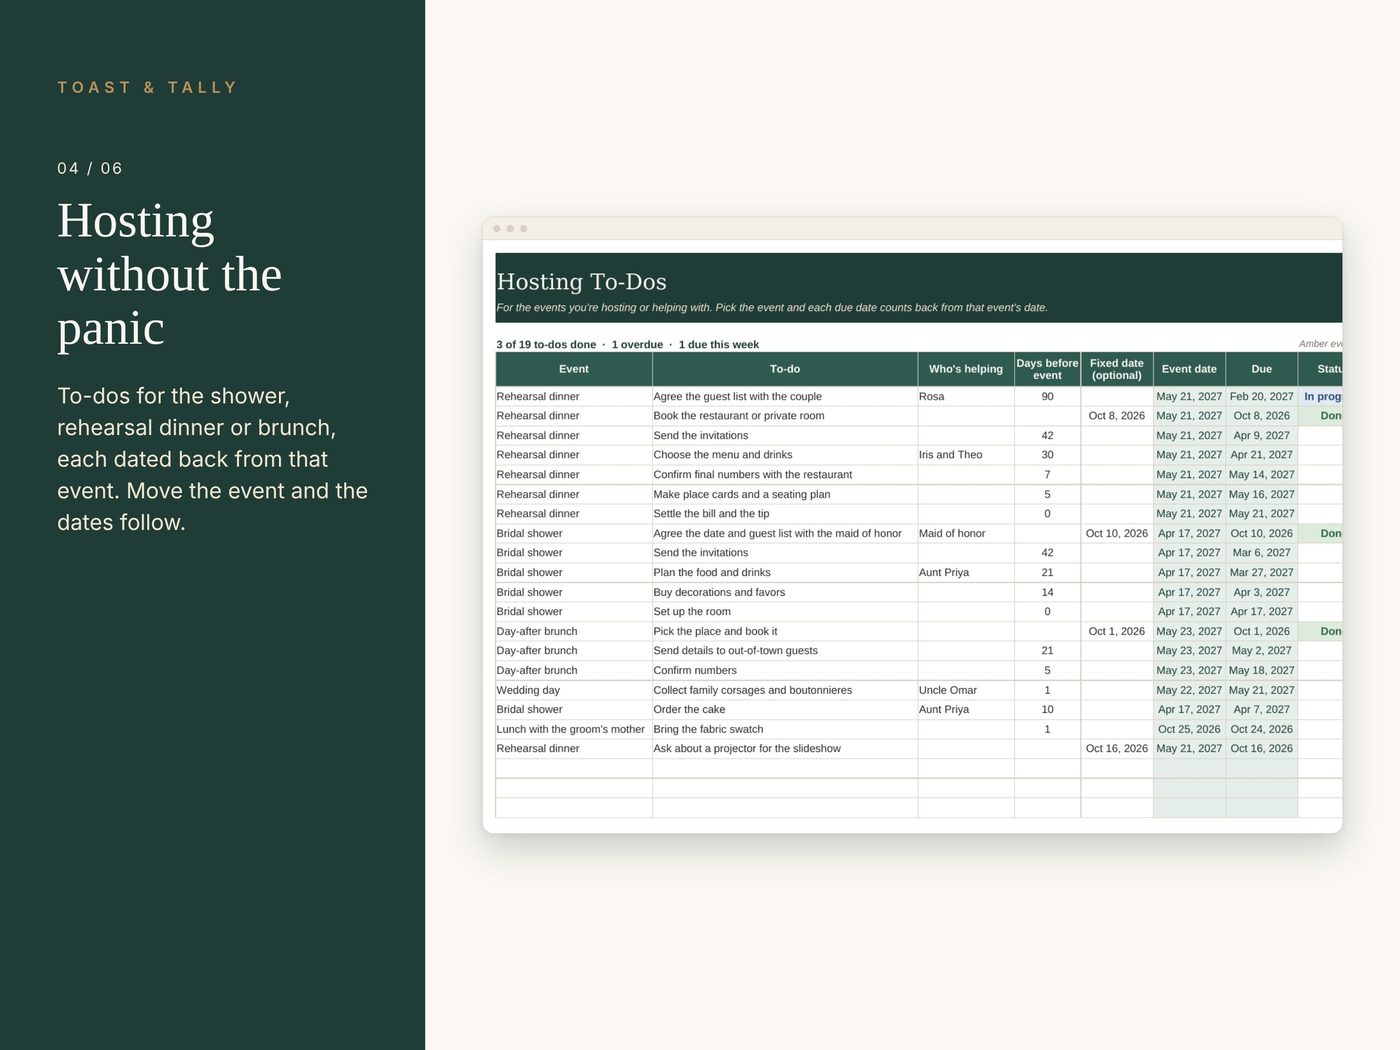Viewport: 1400px width, 1050px height.
Task: Click the 'Wedding day' event cell
Action: pyautogui.click(x=574, y=690)
